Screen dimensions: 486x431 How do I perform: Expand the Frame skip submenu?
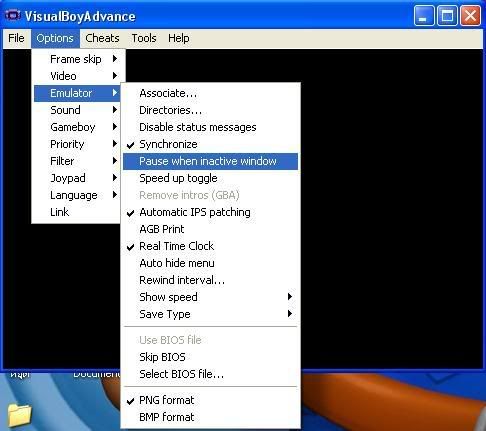point(77,59)
